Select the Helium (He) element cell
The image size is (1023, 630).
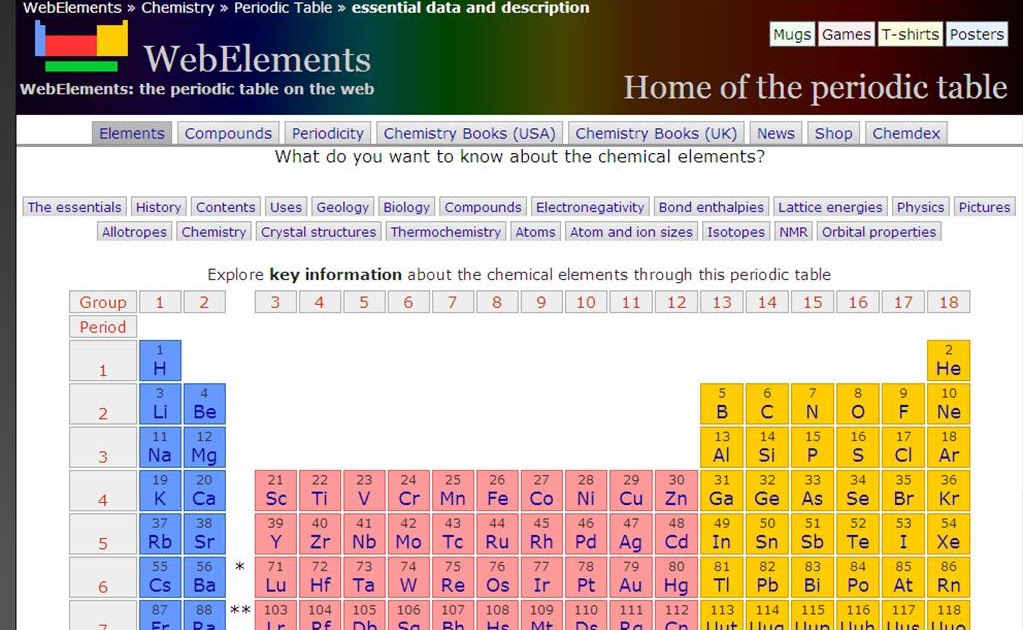(x=949, y=360)
